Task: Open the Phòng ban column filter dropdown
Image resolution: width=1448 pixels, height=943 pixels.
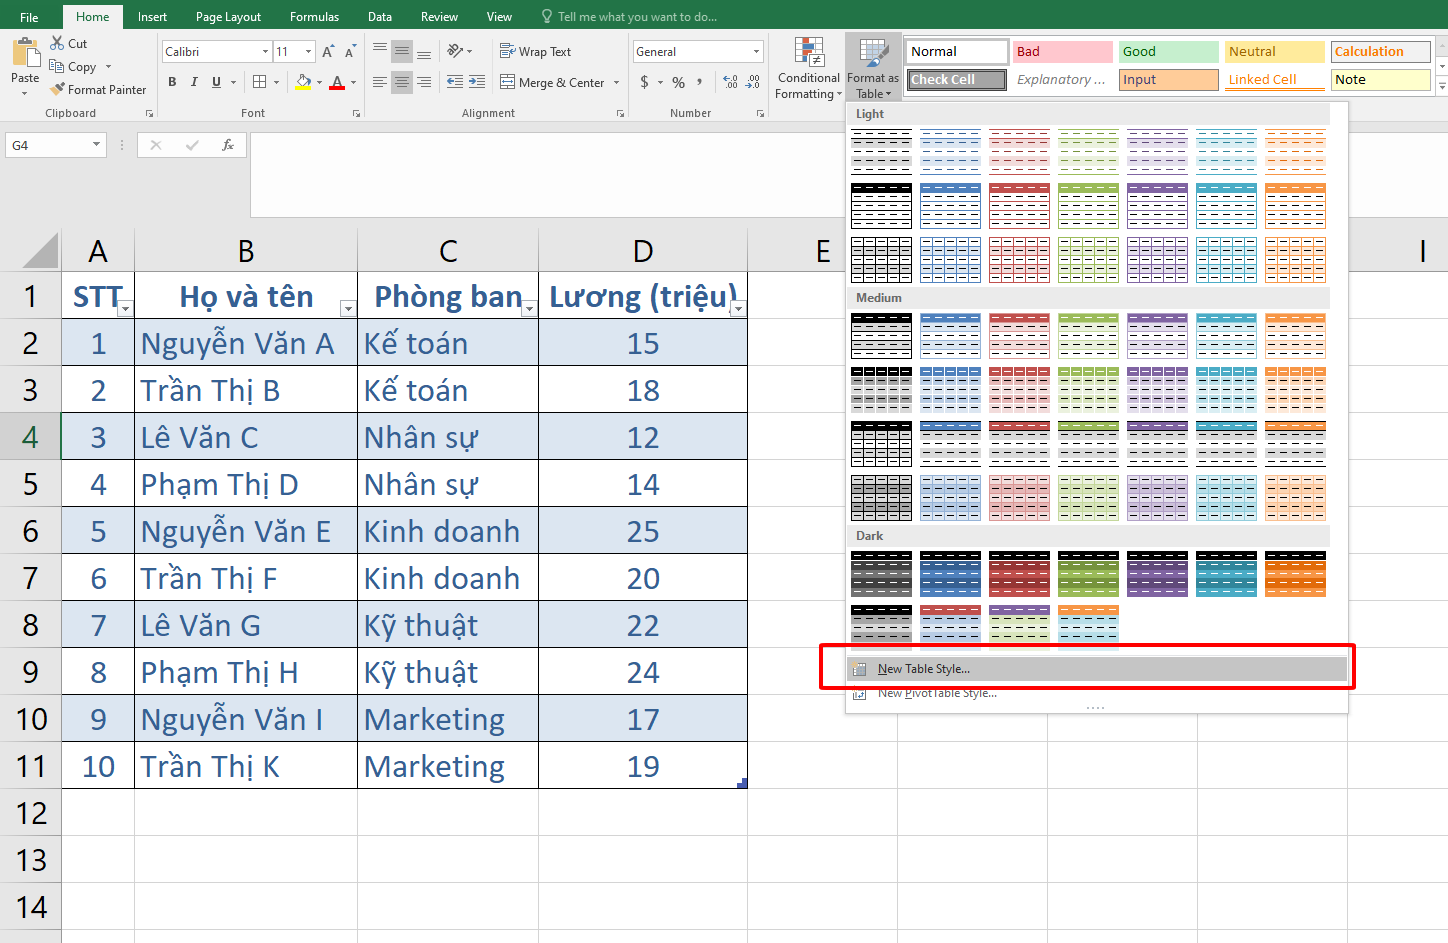Action: (x=529, y=309)
